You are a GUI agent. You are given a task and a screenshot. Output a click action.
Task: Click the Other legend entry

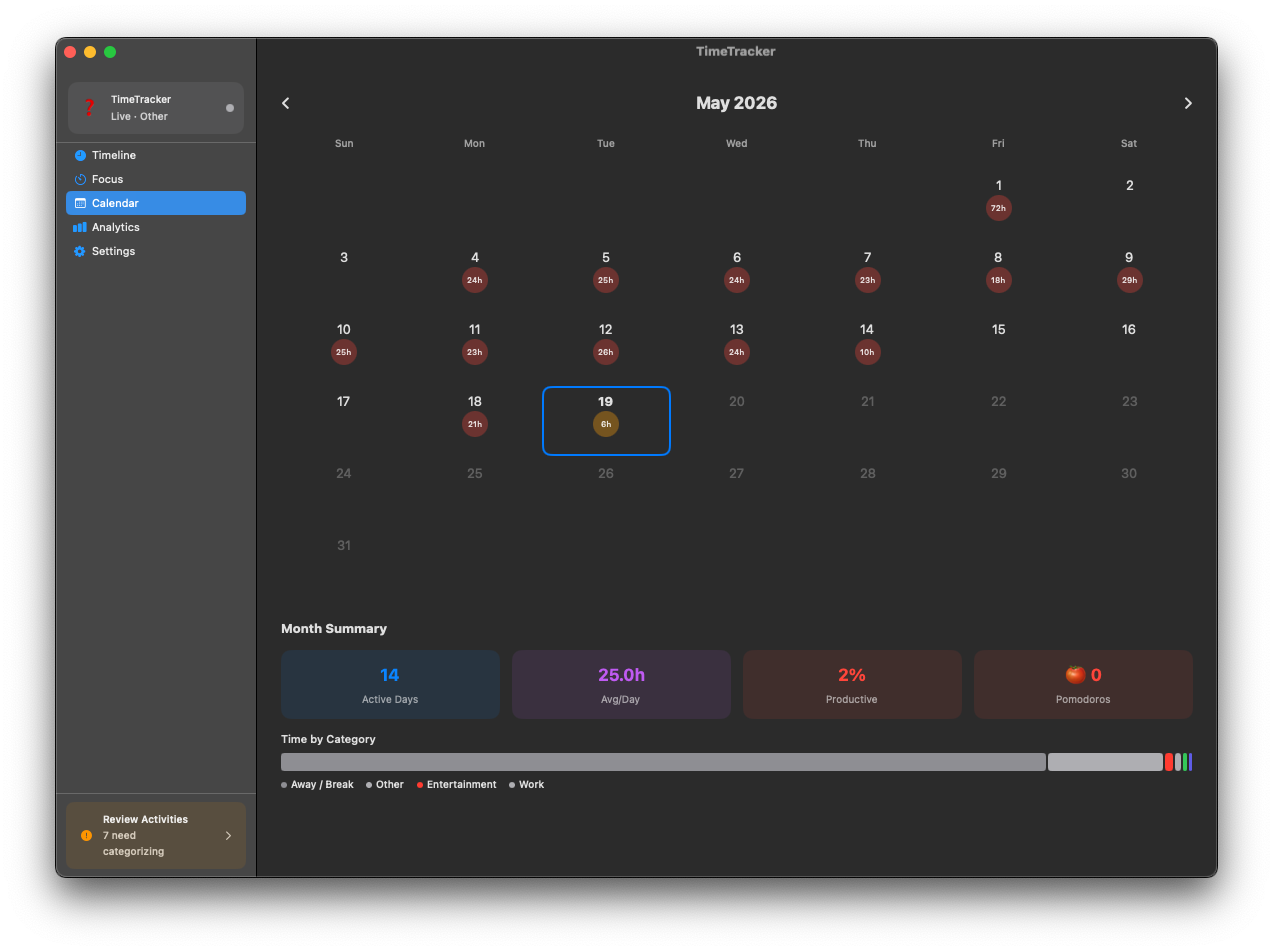pyautogui.click(x=385, y=785)
